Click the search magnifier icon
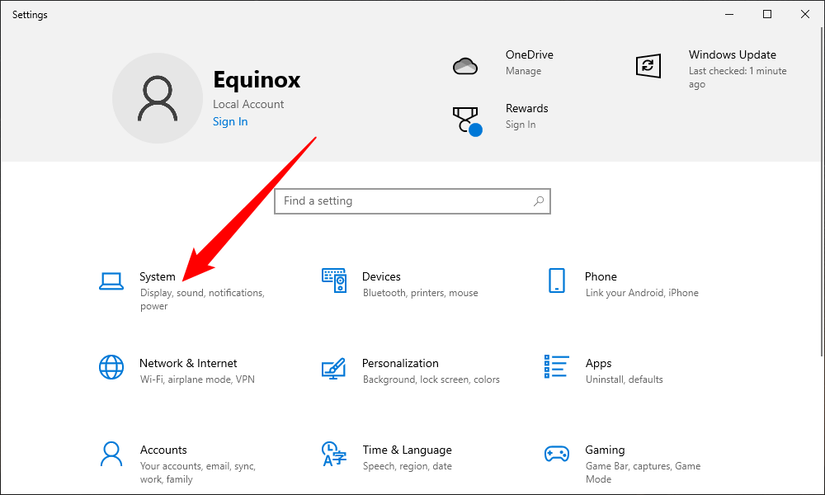Screen dimensions: 825x495 (x=539, y=201)
